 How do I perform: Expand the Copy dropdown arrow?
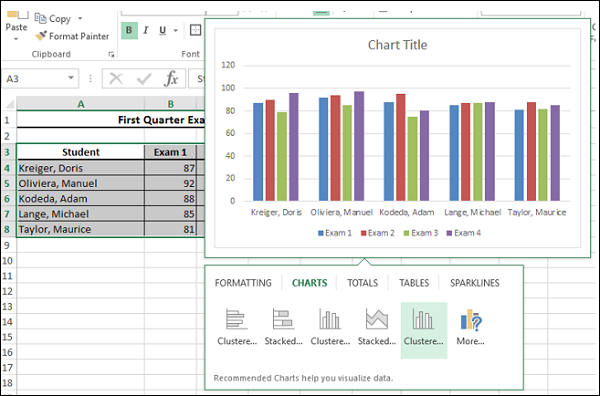(80, 18)
